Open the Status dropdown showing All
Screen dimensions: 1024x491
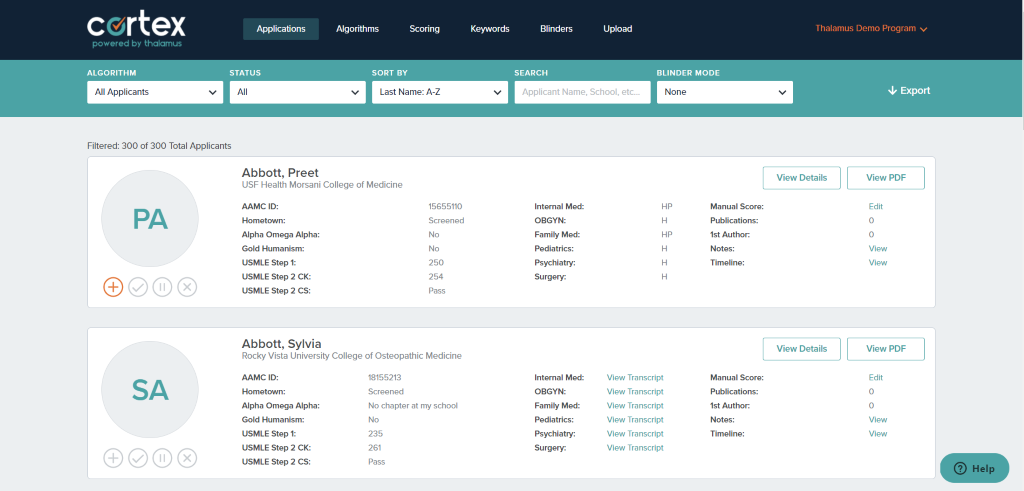click(298, 92)
